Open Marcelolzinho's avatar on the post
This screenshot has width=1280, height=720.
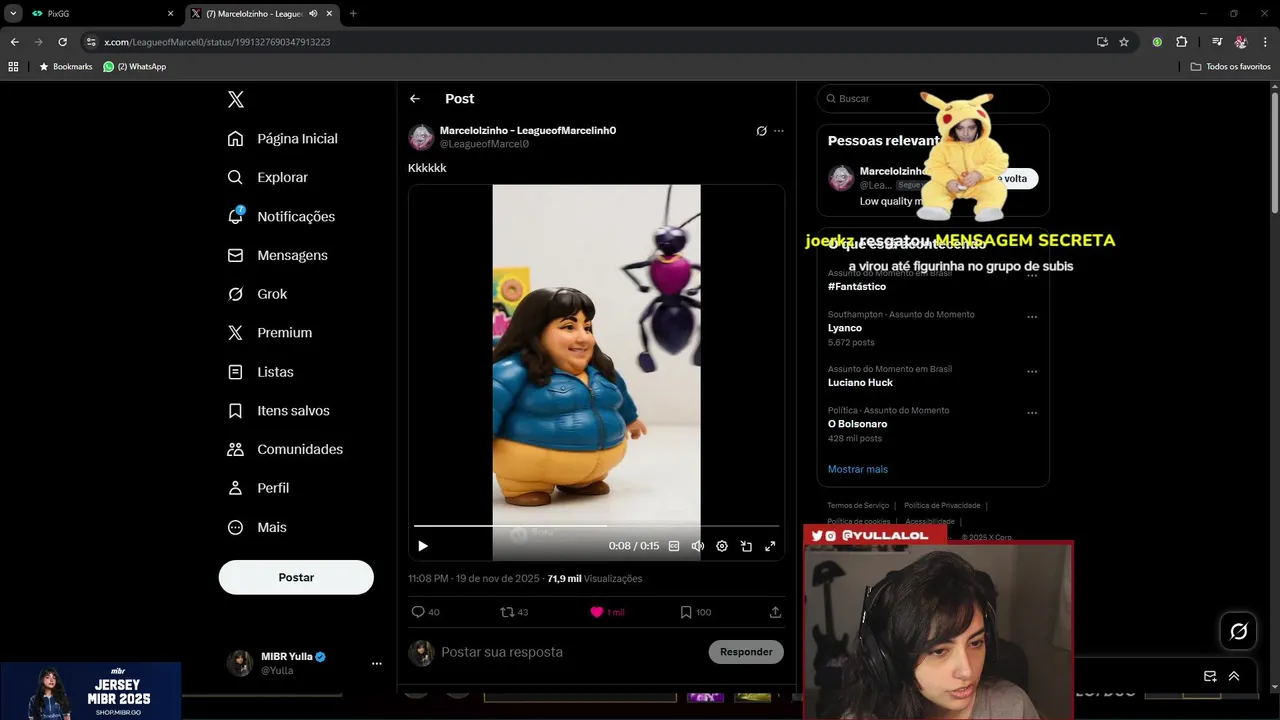(x=421, y=137)
